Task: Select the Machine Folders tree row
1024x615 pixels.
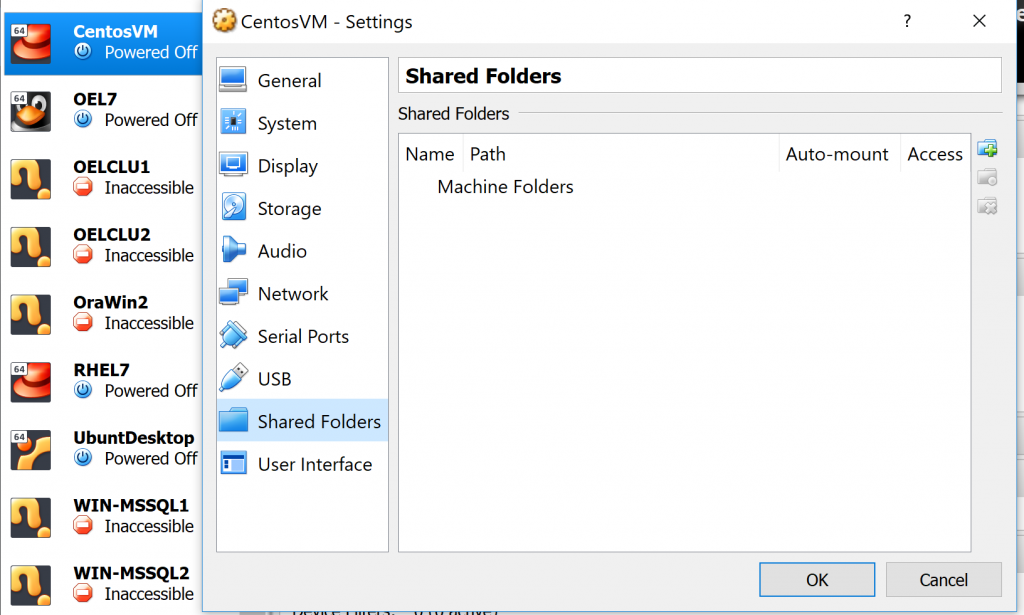Action: 684,187
